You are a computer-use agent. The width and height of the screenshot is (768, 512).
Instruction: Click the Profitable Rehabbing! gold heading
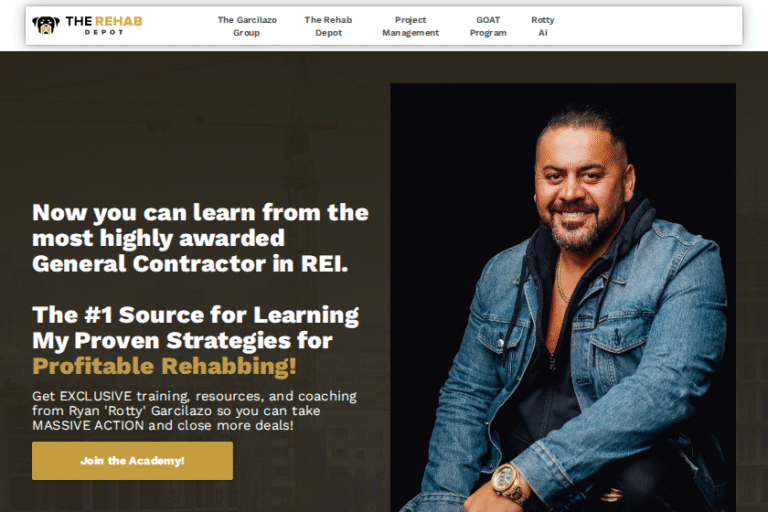(164, 366)
